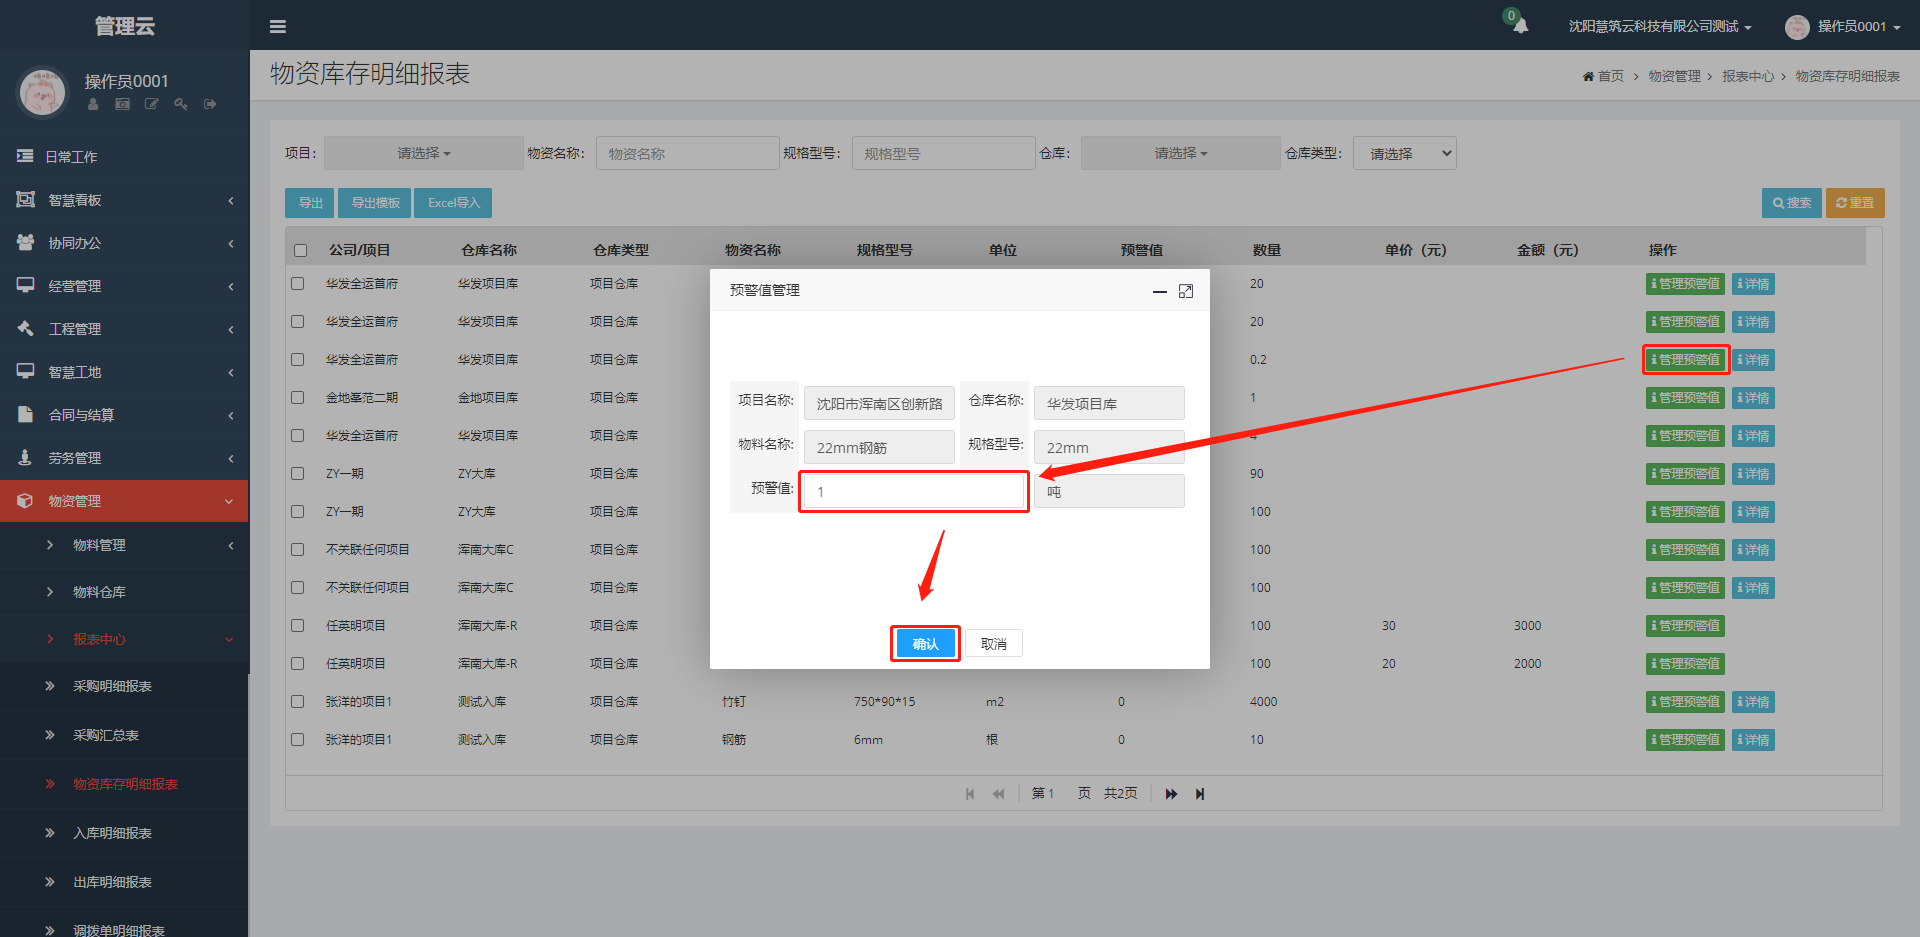Go to next page in pagination
Screen dimensions: 1920x937
[1171, 794]
